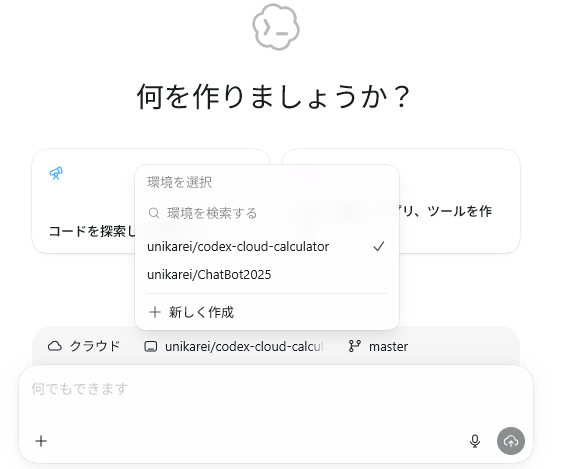The image size is (561, 469).
Task: Open the master branch selector
Action: click(378, 346)
